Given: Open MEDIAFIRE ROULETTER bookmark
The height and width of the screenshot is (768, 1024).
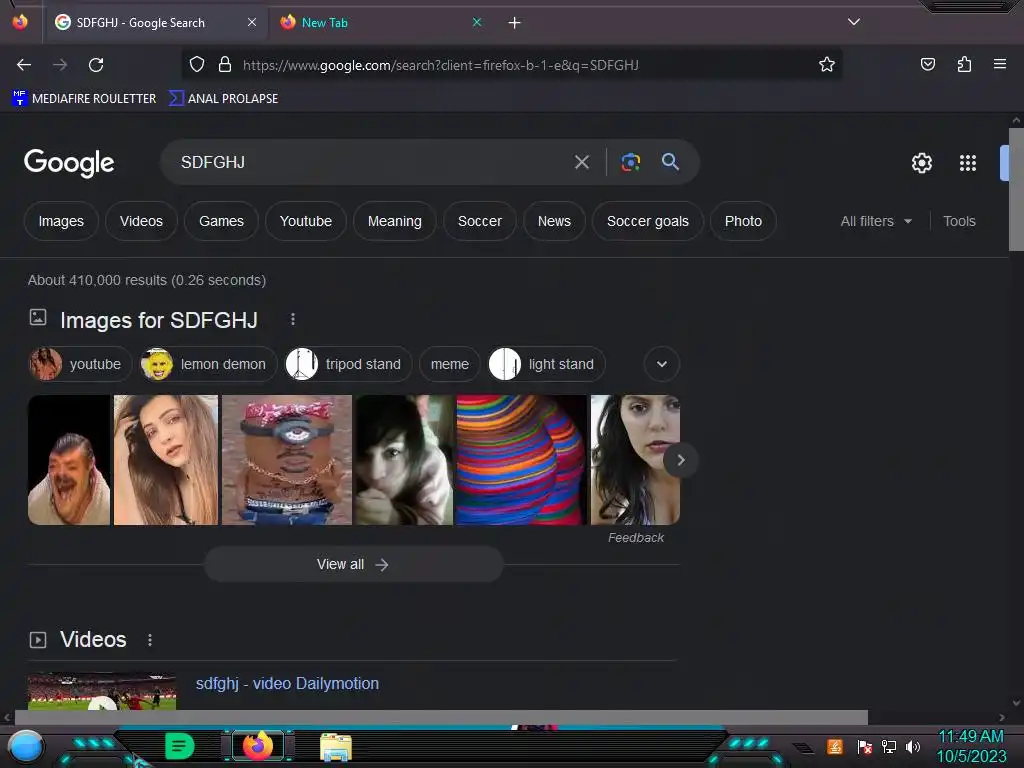Looking at the screenshot, I should [x=84, y=99].
